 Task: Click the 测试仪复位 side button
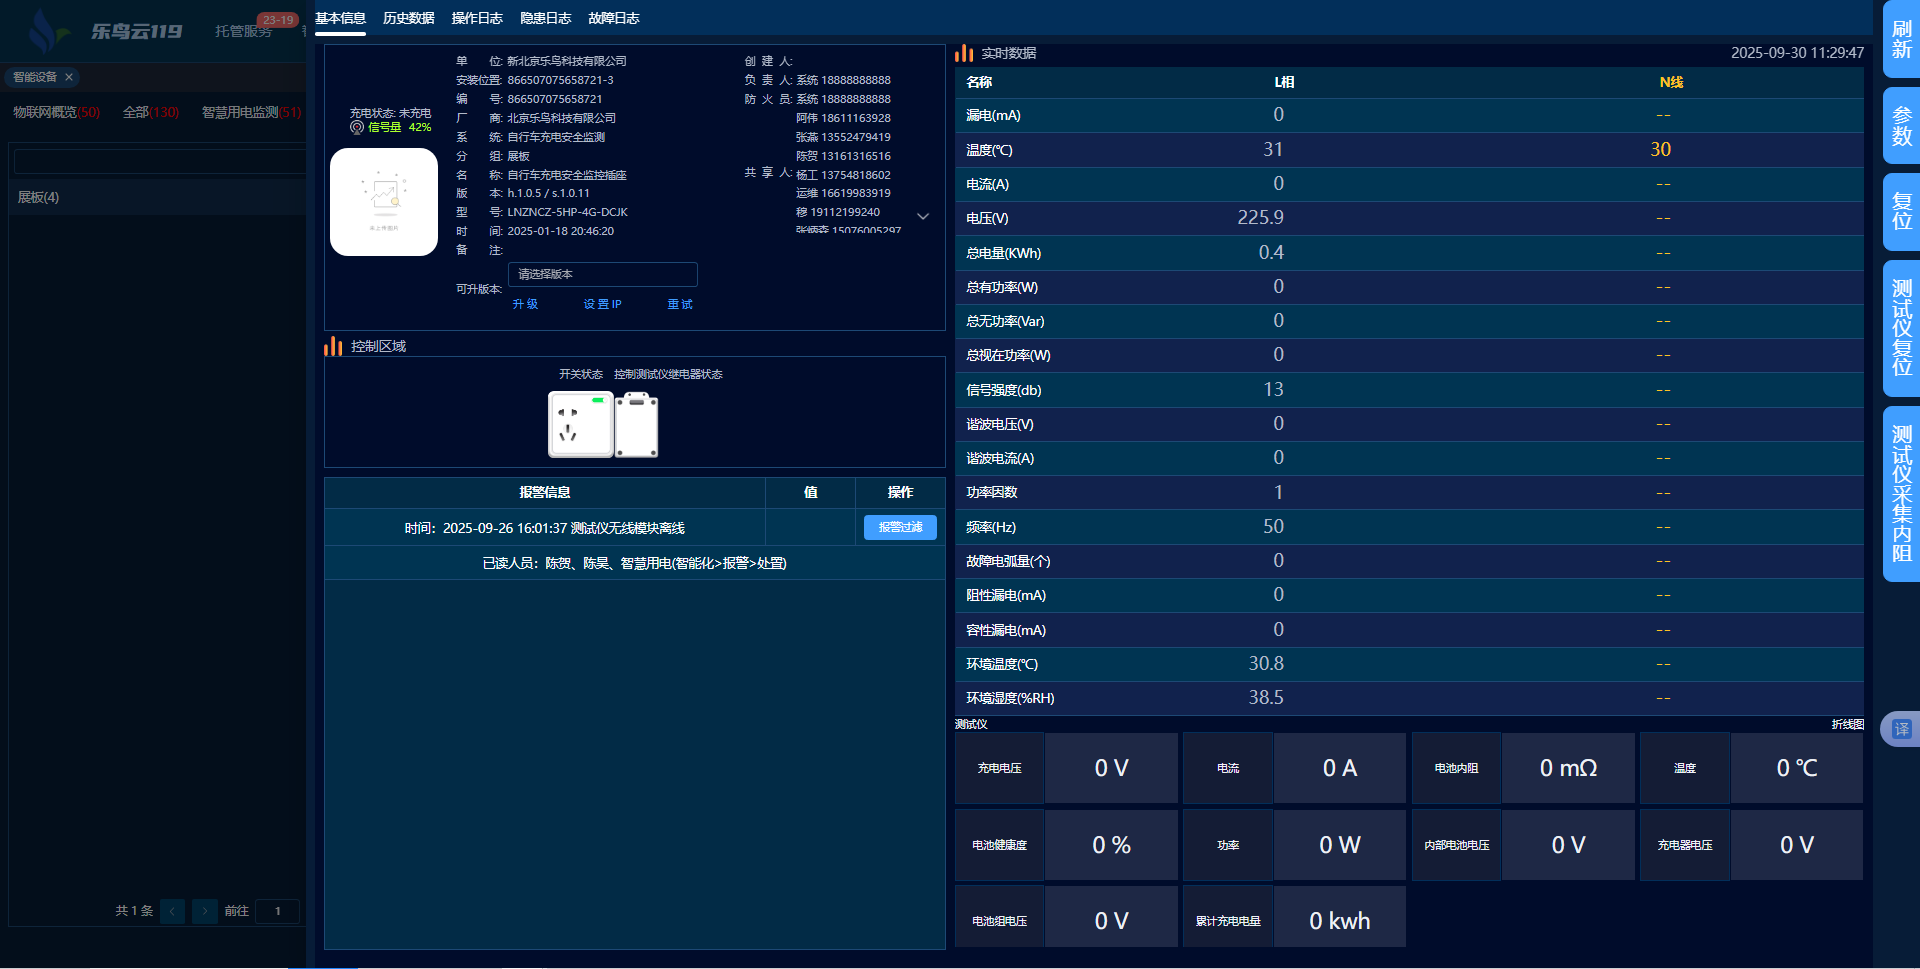tap(1901, 328)
